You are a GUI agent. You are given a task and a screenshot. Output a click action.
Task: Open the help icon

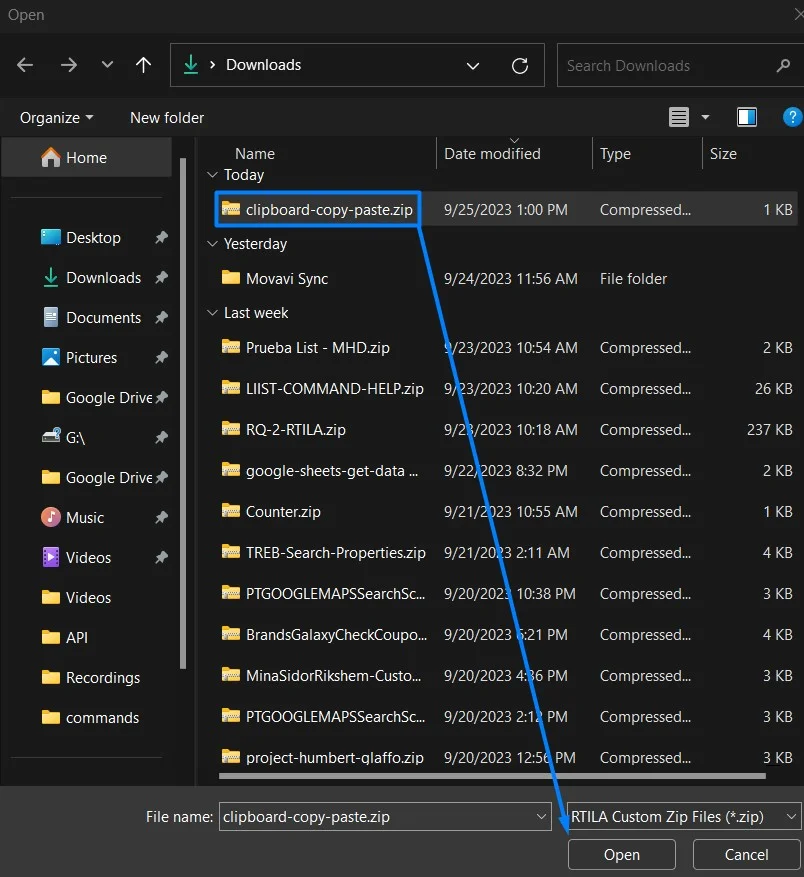point(792,117)
